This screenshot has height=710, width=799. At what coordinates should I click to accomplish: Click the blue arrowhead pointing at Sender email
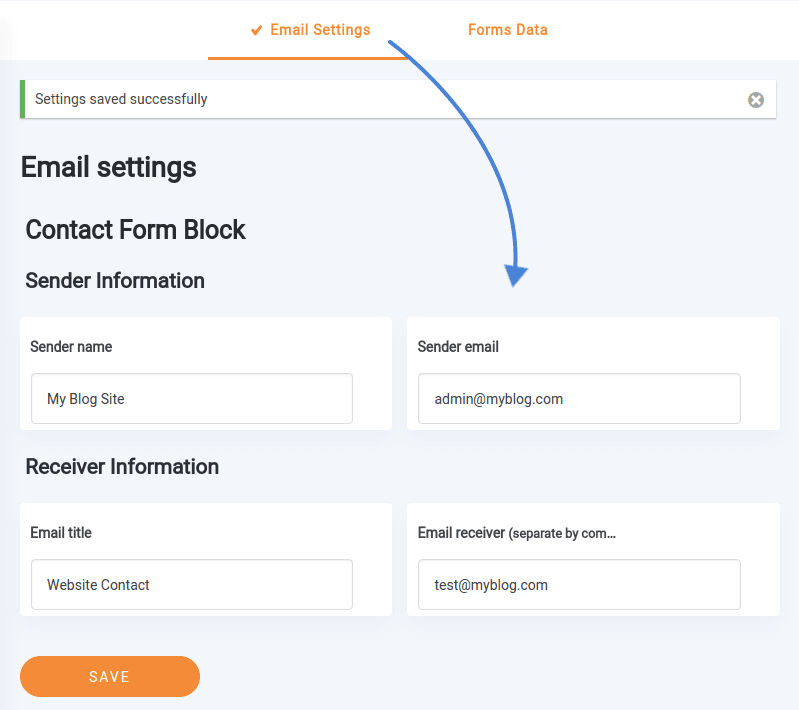click(516, 276)
